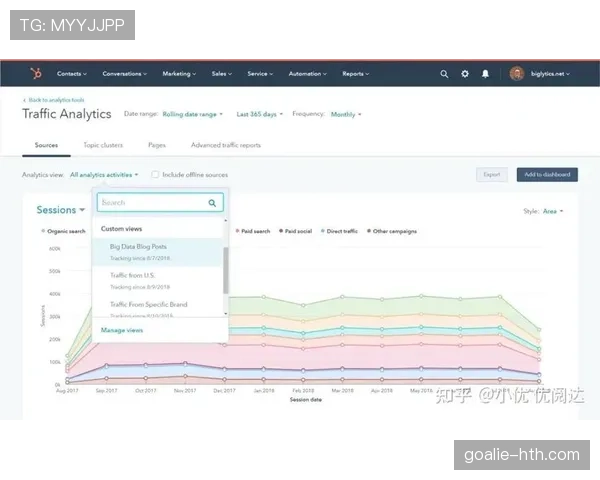Click the HubSpot sprocket logo
Viewport: 600px width, 480px height.
tap(36, 74)
